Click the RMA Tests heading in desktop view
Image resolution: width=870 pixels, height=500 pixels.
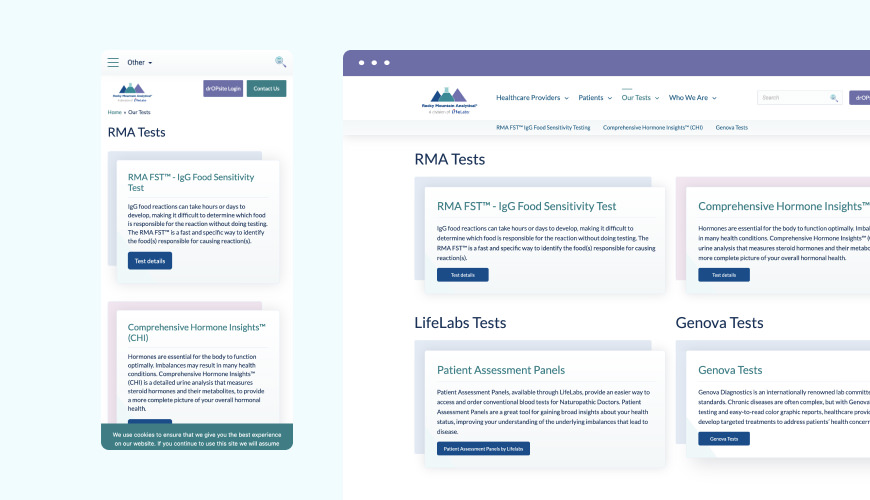tap(449, 159)
